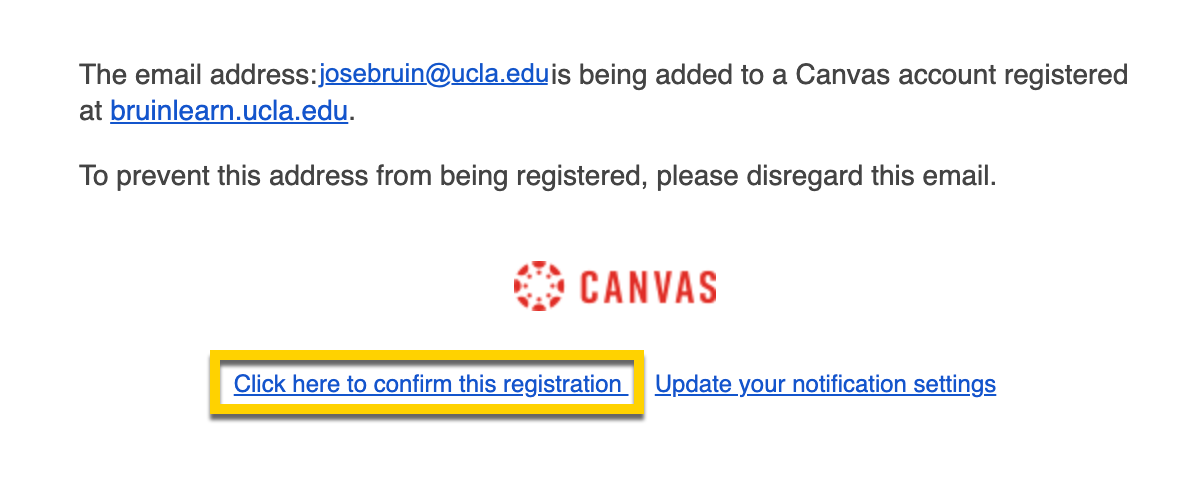The height and width of the screenshot is (500, 1200).
Task: Open the josebruin@ucla.edu email link
Action: coord(434,75)
